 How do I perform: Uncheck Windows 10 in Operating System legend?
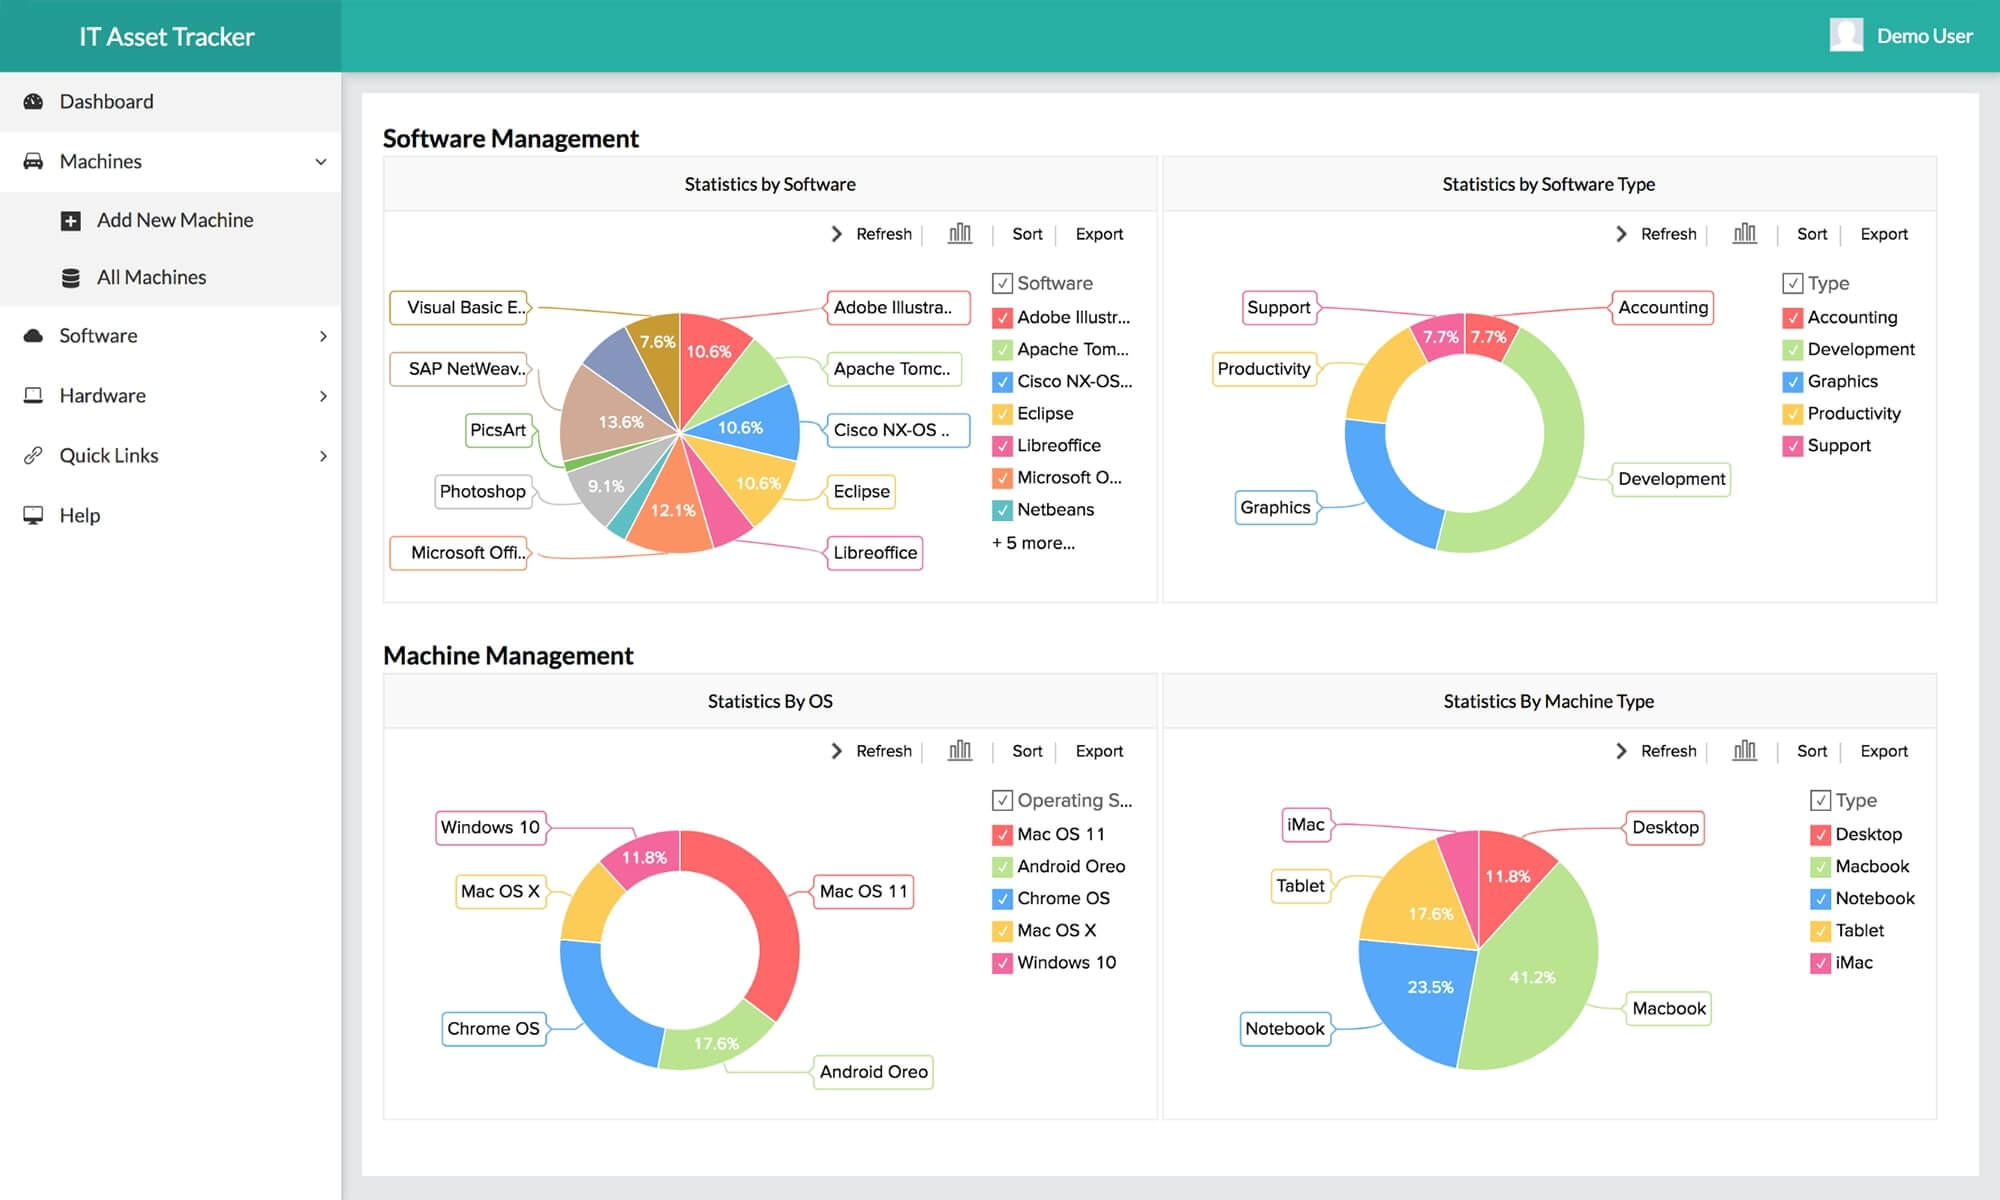tap(1001, 963)
